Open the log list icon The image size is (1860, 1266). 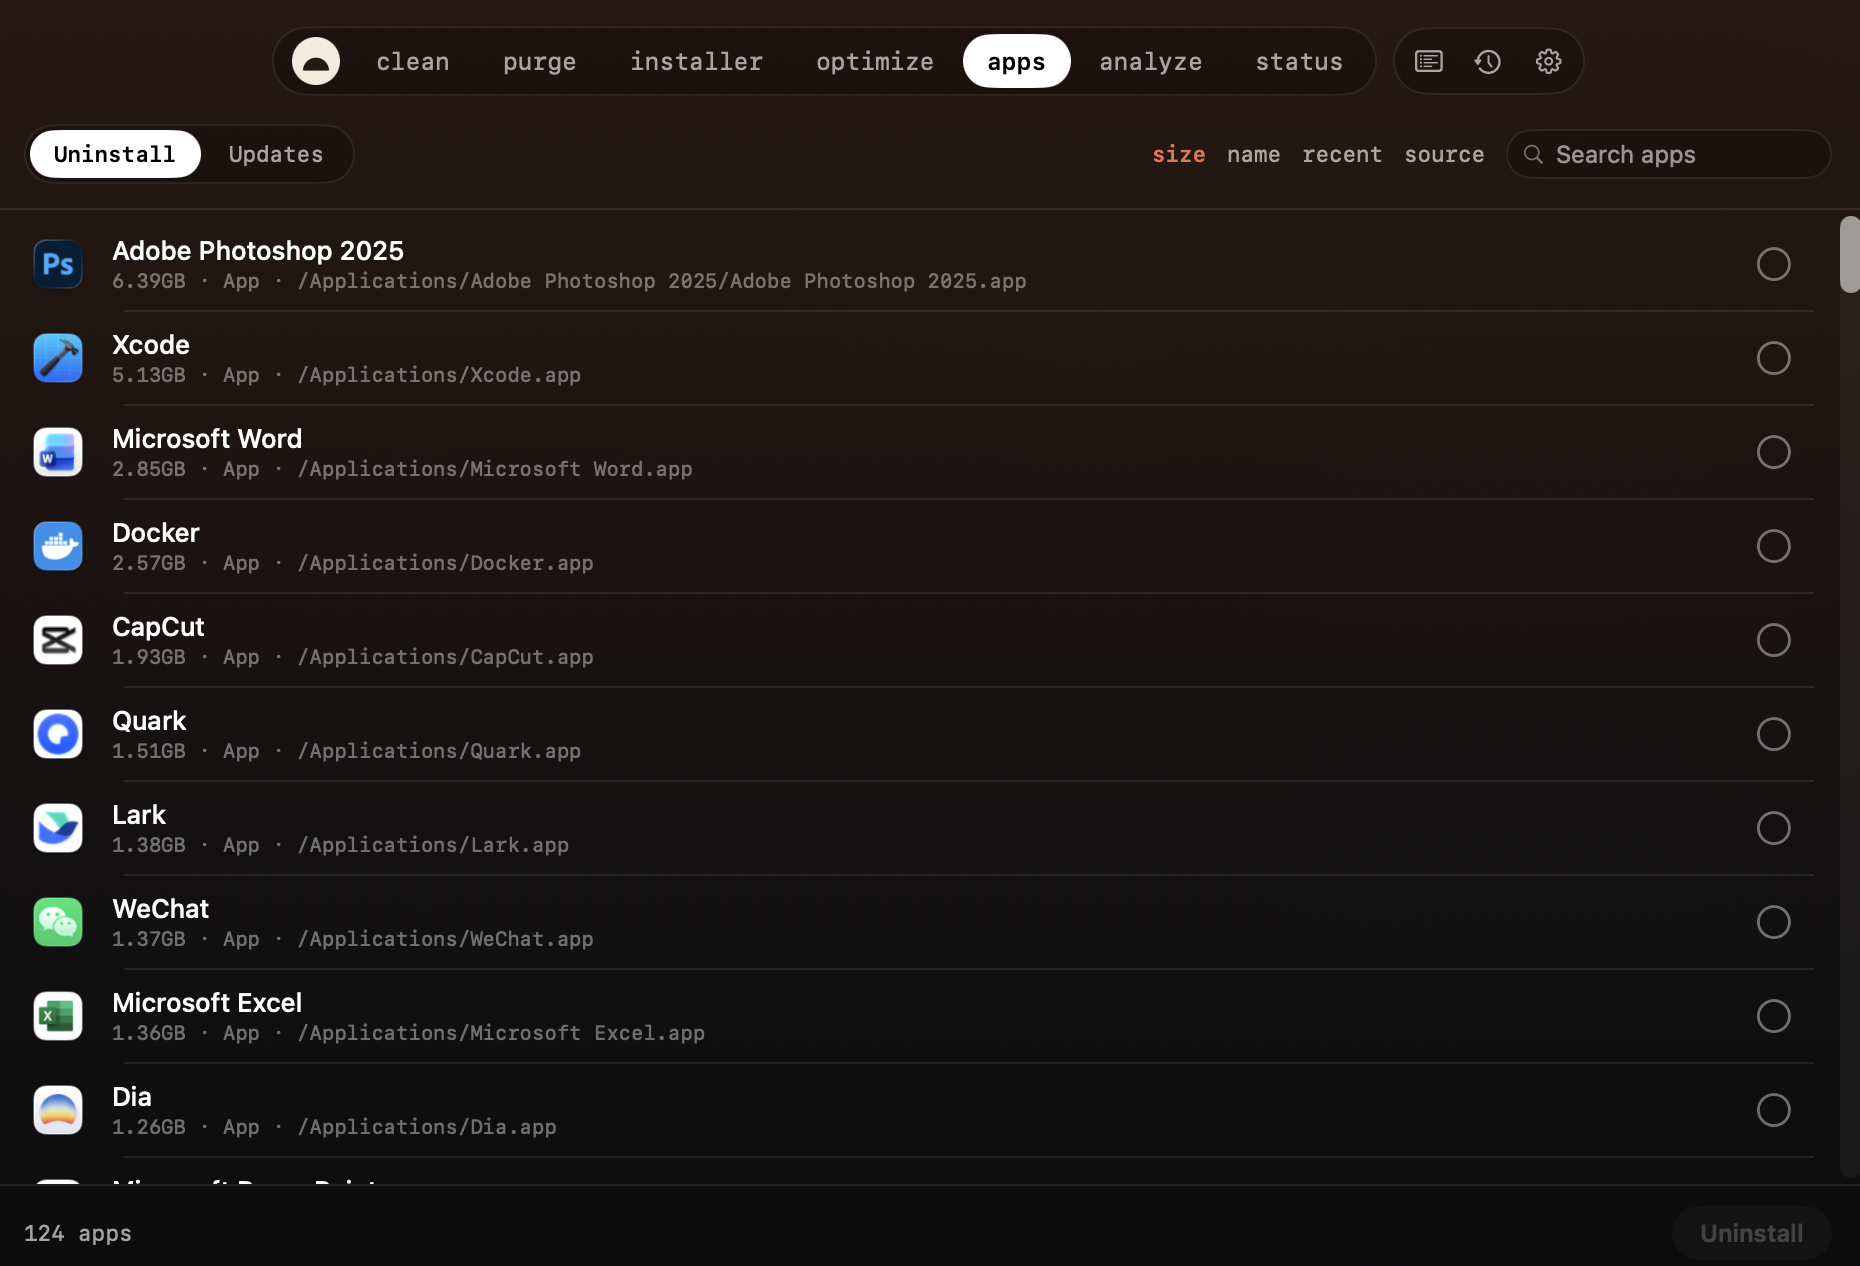click(x=1428, y=61)
